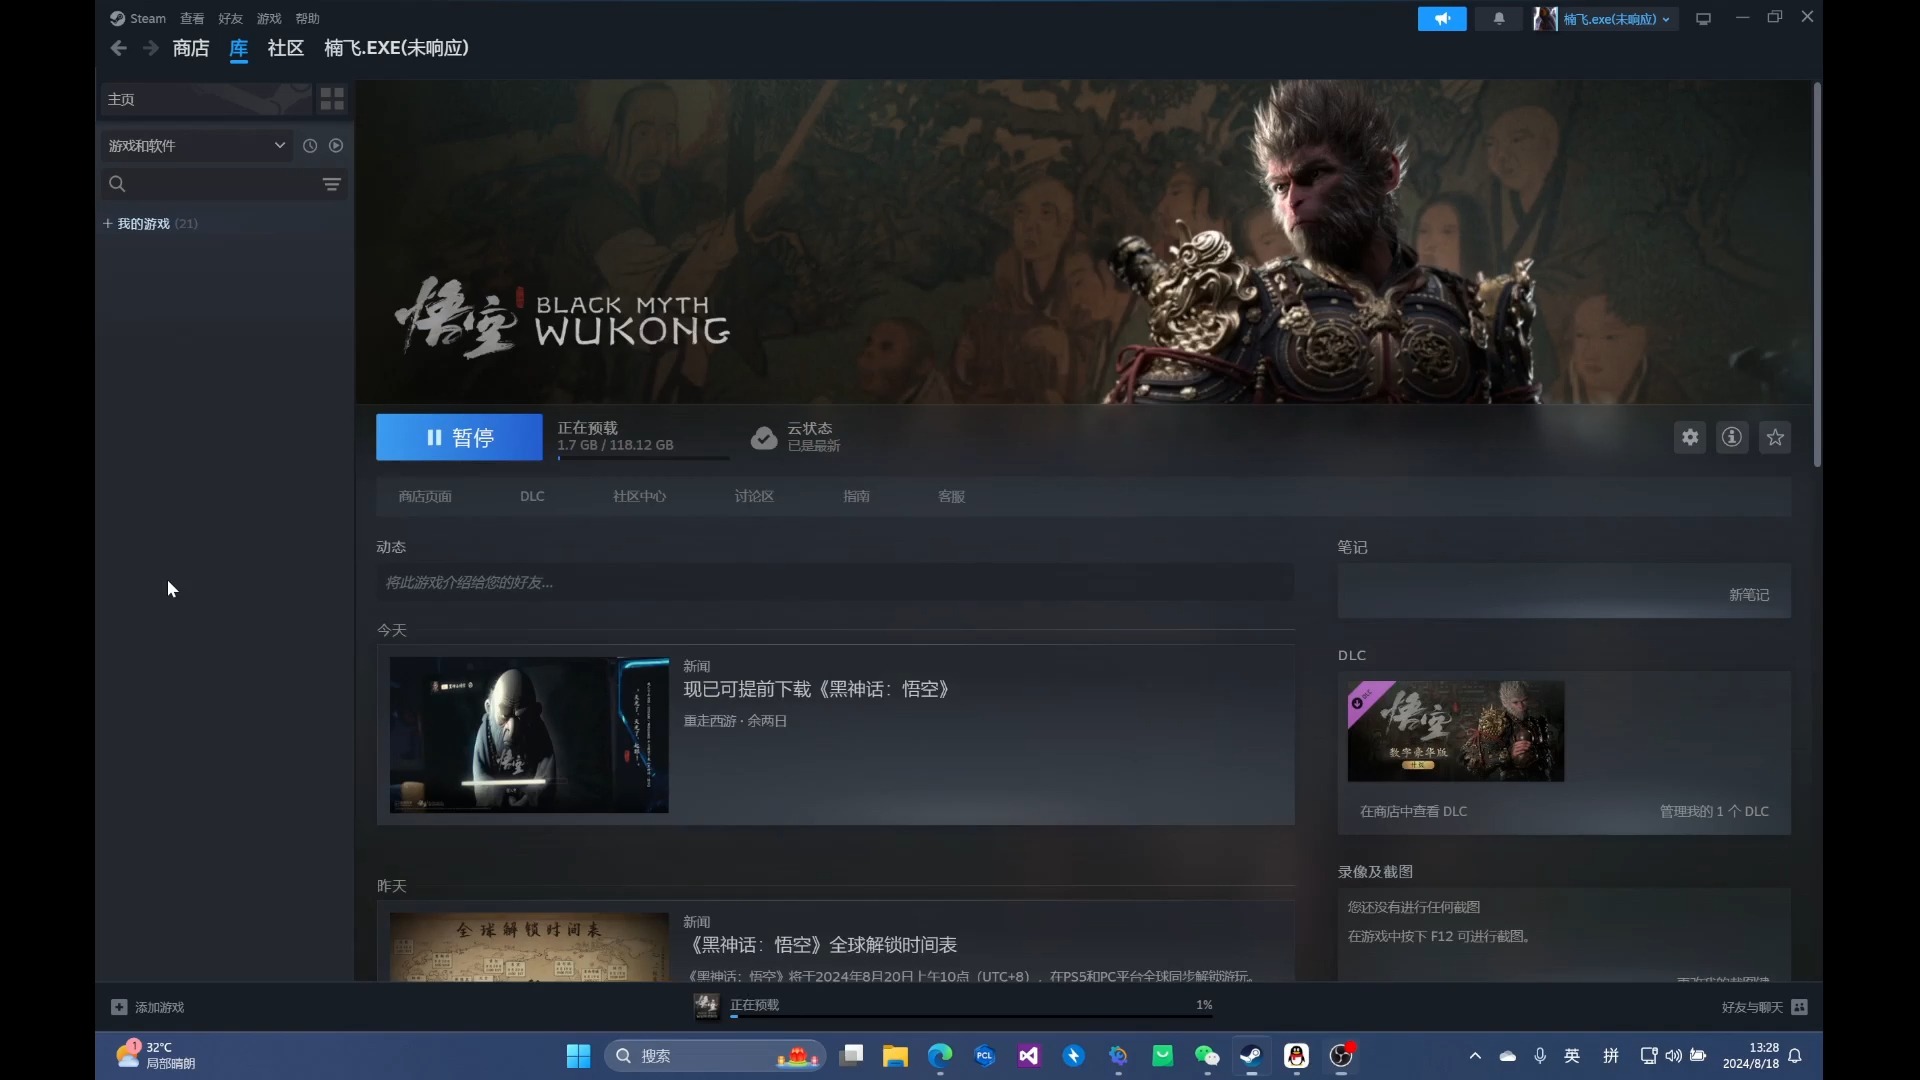The image size is (1920, 1080).
Task: Open the Steam logo menu
Action: tap(138, 19)
